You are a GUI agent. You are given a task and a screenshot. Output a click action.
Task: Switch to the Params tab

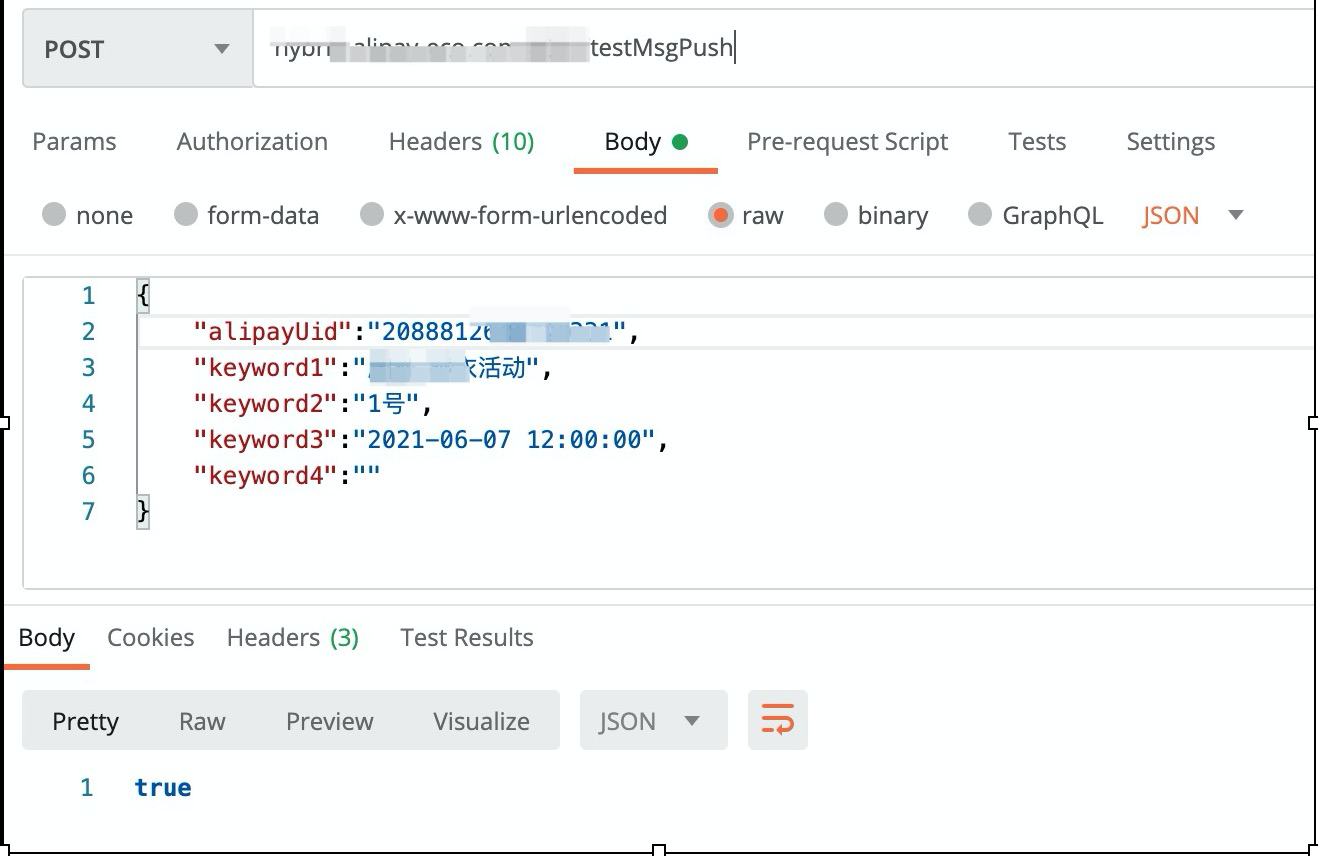pos(74,142)
